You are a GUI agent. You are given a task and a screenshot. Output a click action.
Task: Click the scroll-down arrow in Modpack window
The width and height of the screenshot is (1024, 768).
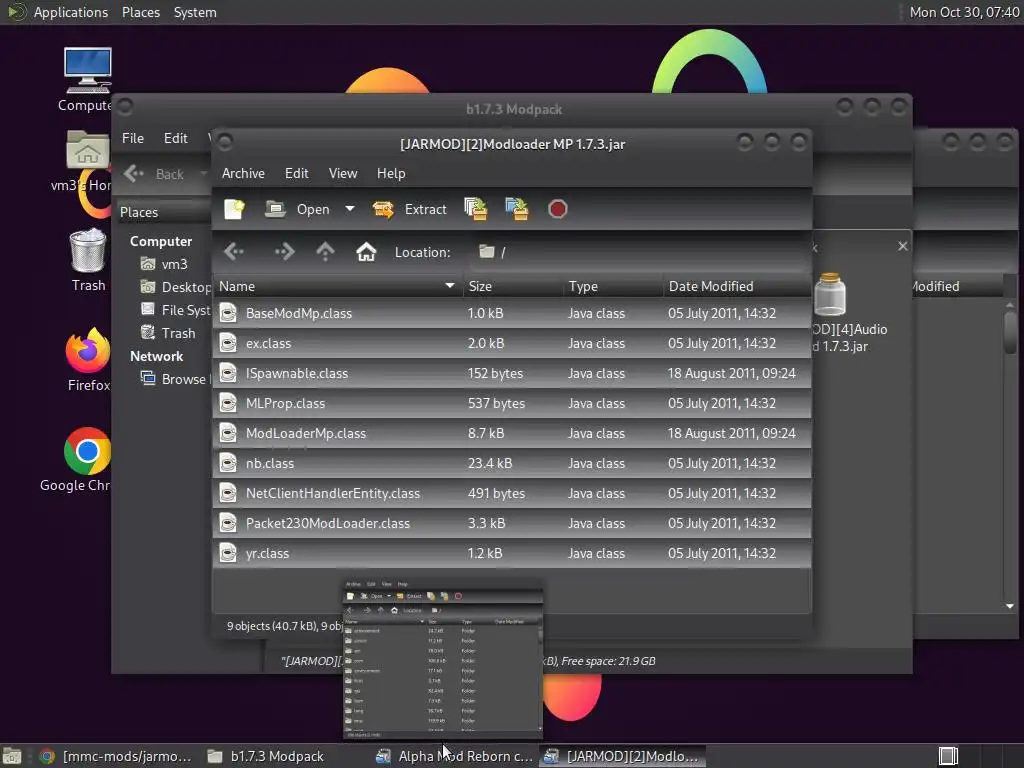(x=1010, y=606)
